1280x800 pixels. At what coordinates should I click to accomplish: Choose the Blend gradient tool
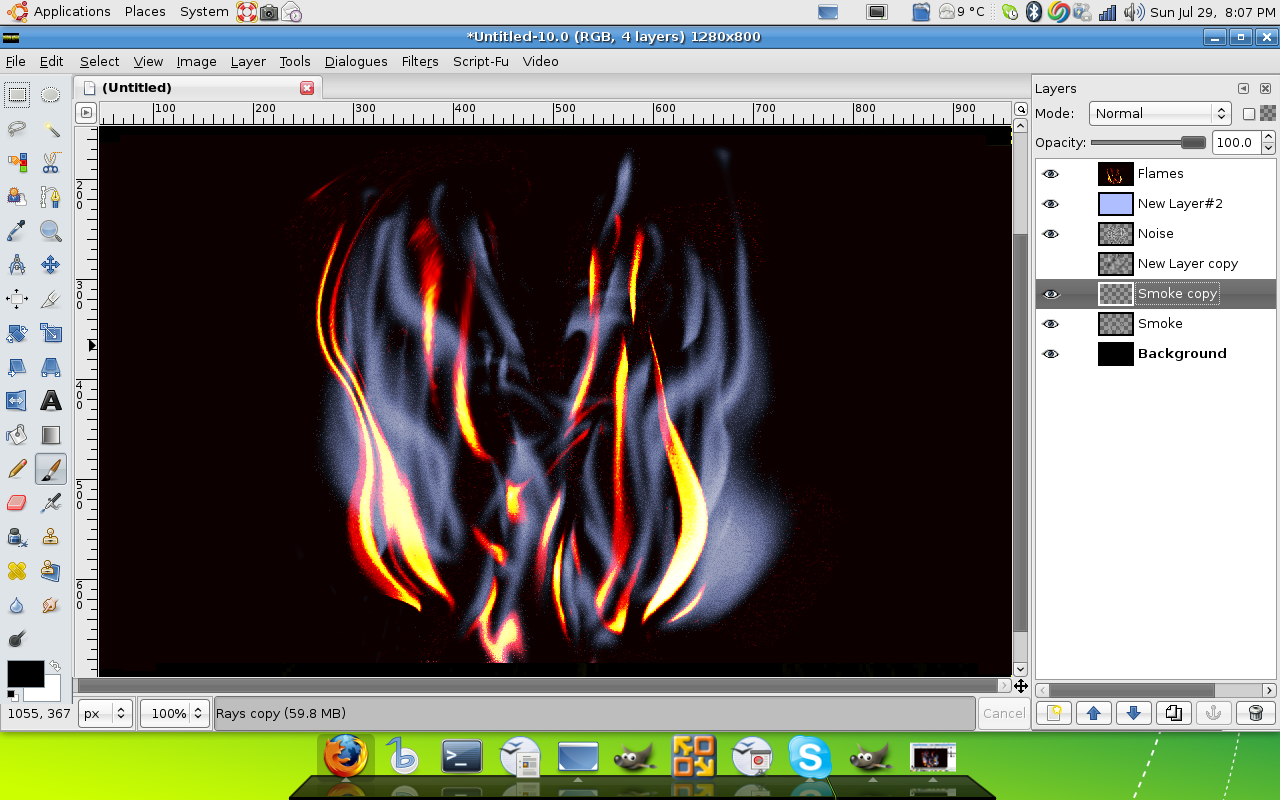50,435
